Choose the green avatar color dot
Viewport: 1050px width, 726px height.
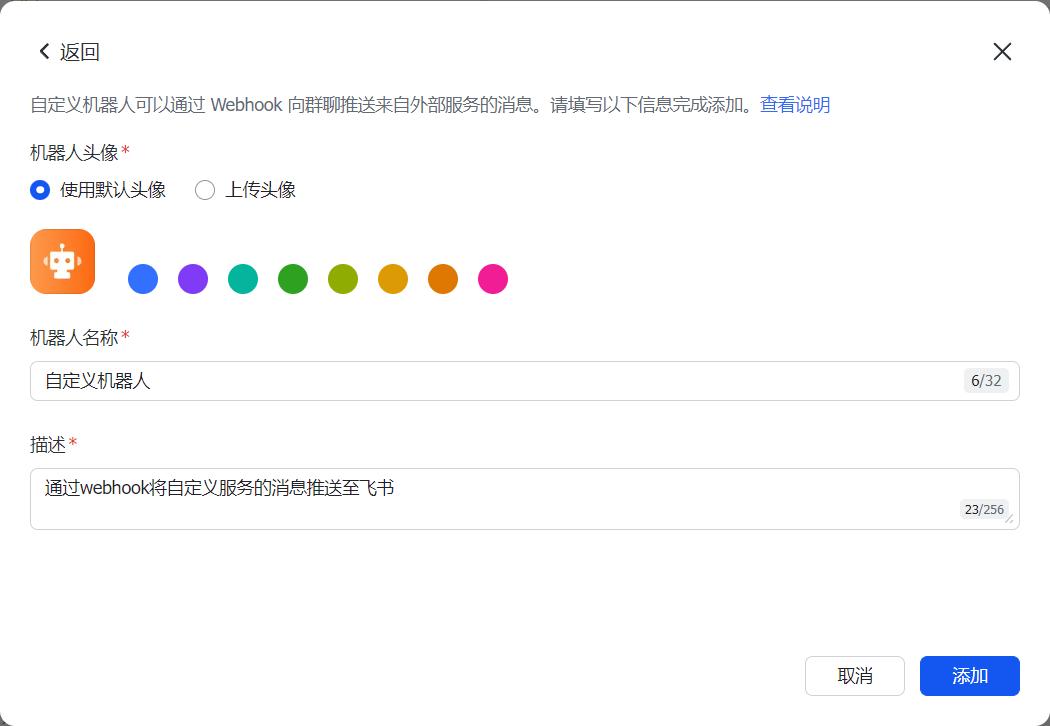pos(292,279)
